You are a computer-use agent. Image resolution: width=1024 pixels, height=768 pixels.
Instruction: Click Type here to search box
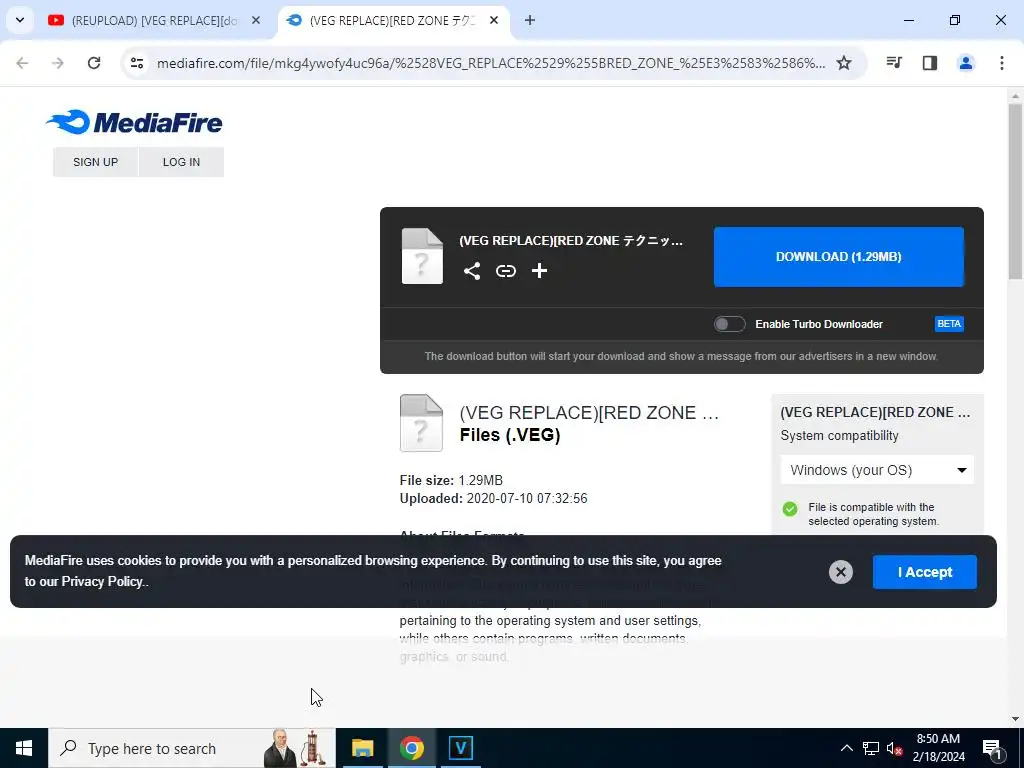click(191, 748)
